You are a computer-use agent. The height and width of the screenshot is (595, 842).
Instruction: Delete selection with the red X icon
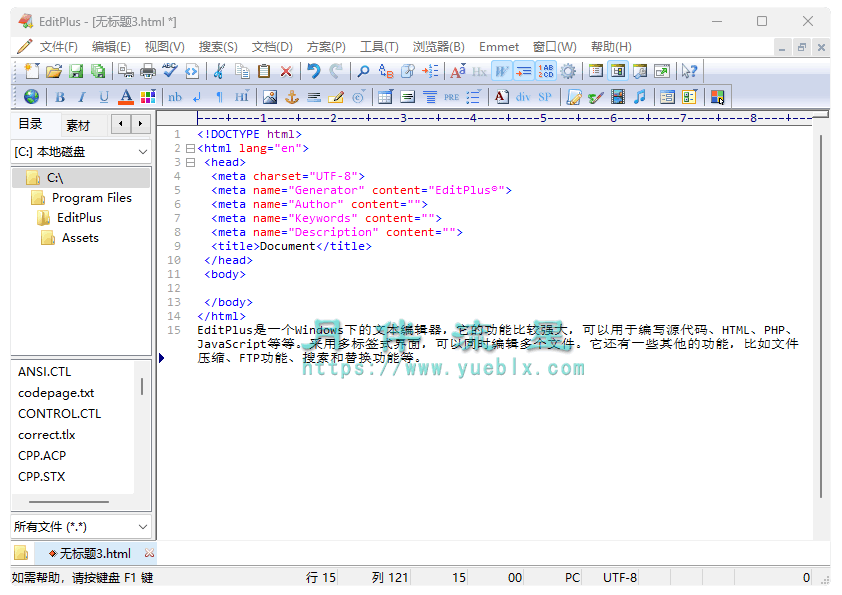coord(286,71)
